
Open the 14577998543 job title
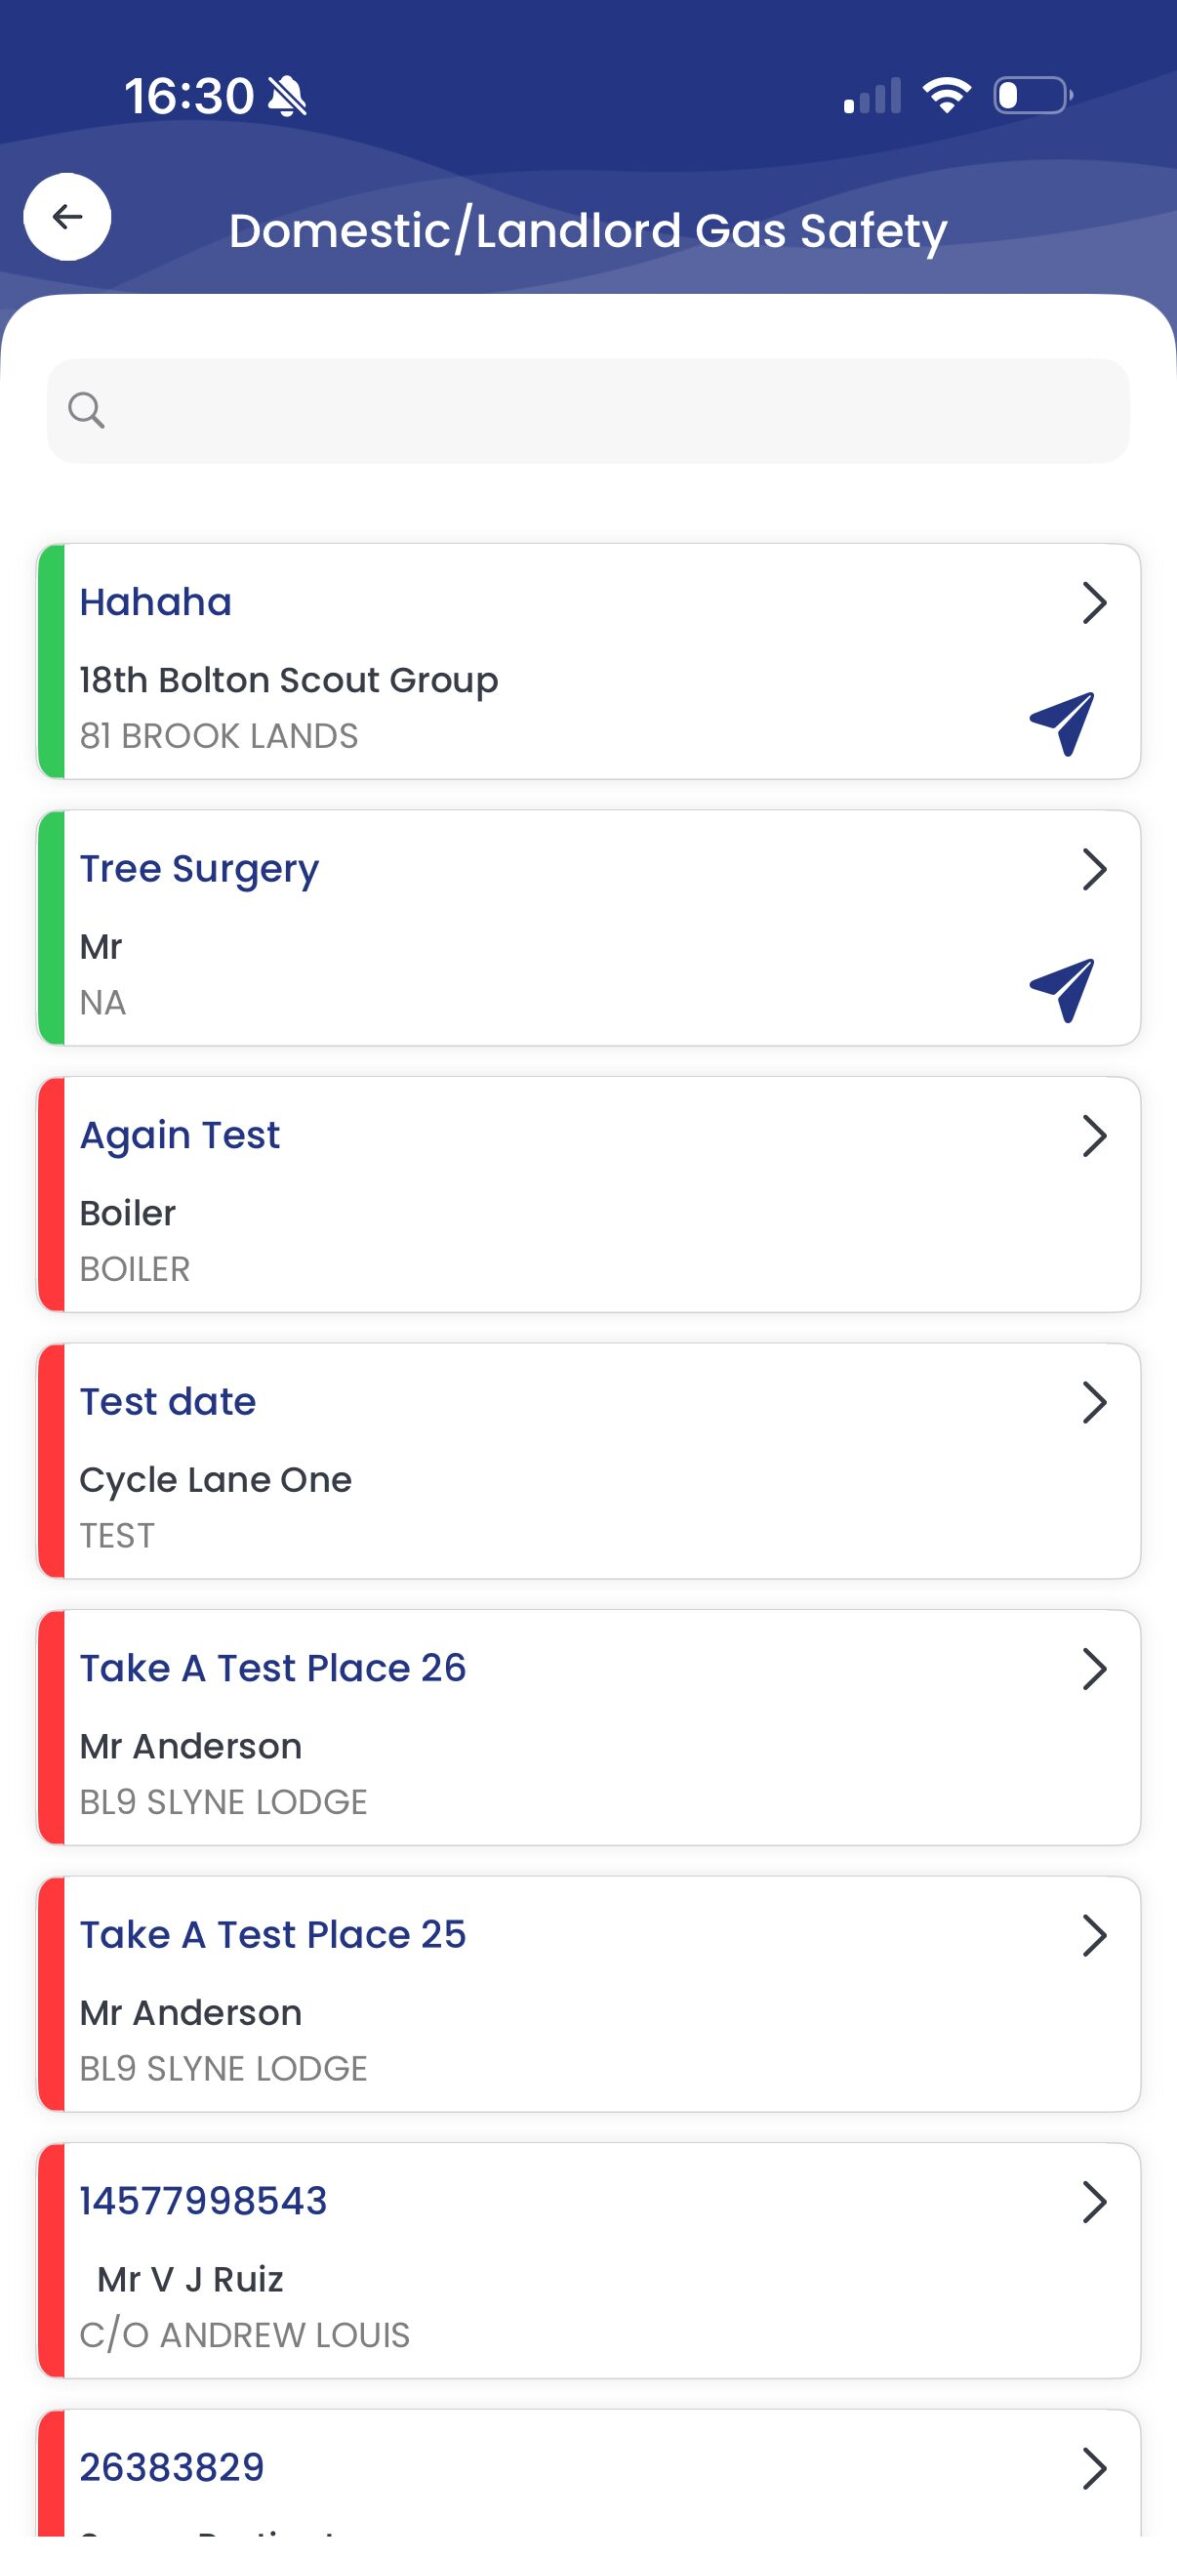[203, 2200]
